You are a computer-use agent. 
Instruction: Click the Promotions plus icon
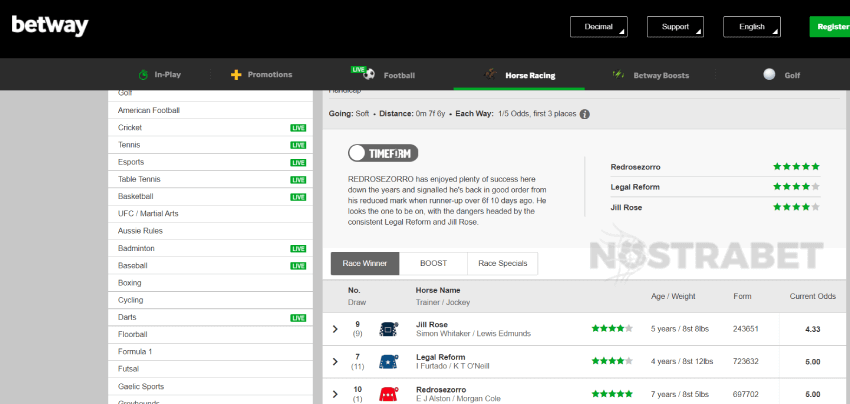click(236, 75)
